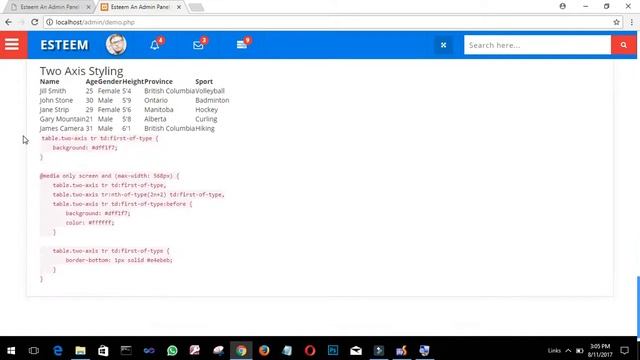Image resolution: width=640 pixels, height=360 pixels.
Task: Select the 'Jane Strip' table cell
Action: pyautogui.click(x=54, y=110)
